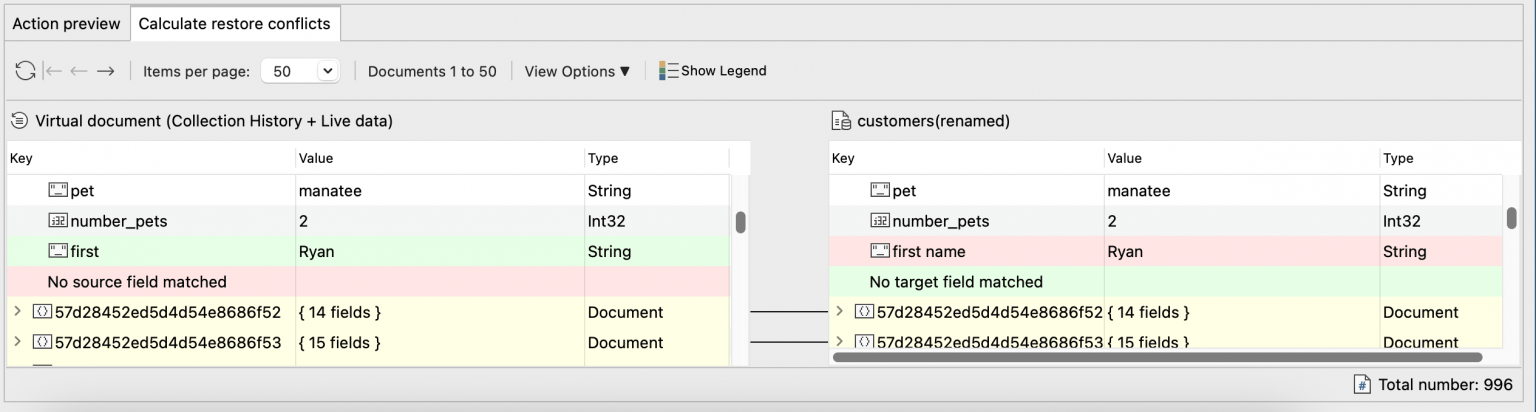Click the refresh icon in the toolbar
This screenshot has height=412, width=1536.
point(25,71)
